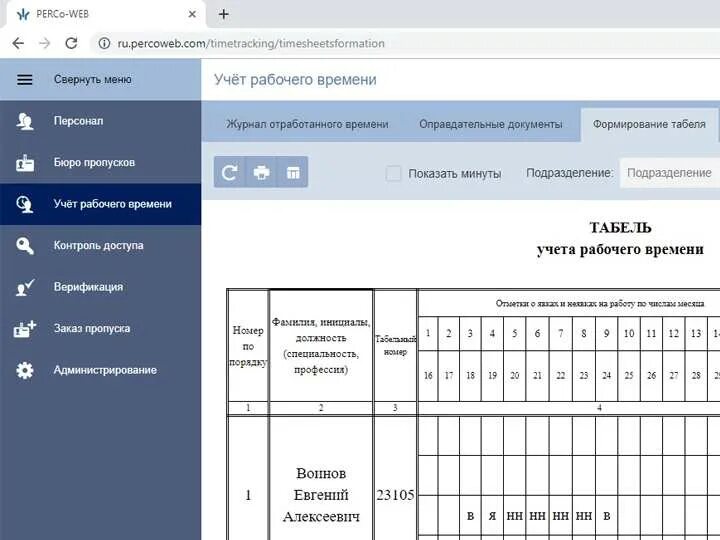Open Бюро пропусков menu section
The height and width of the screenshot is (540, 720).
click(101, 163)
